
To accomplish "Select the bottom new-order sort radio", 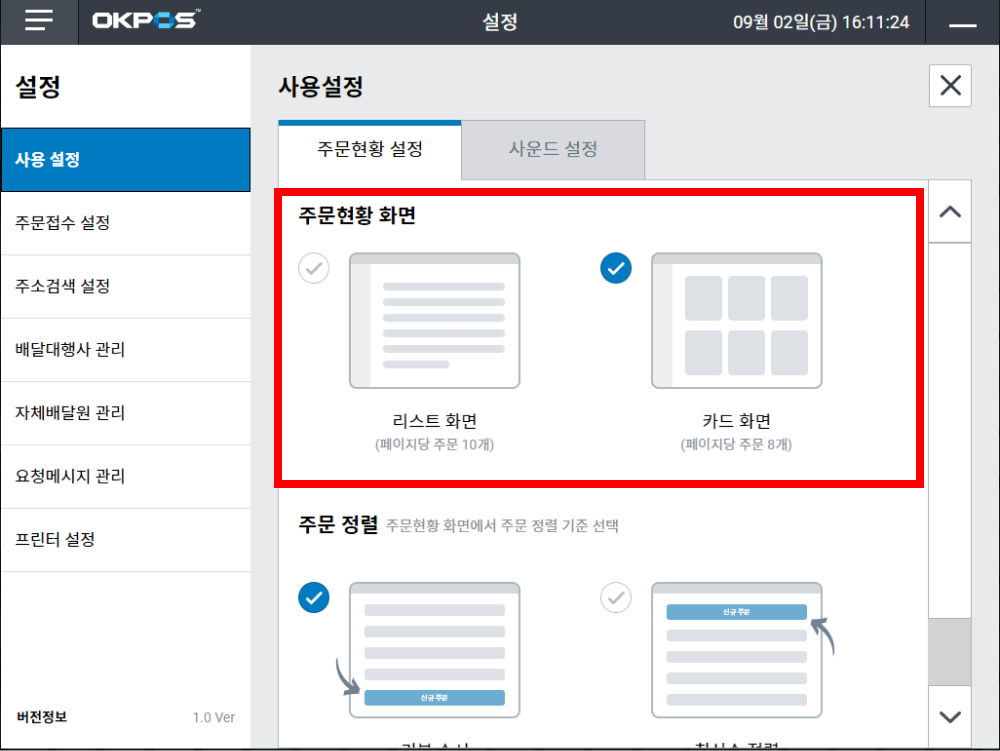I will pyautogui.click(x=314, y=597).
